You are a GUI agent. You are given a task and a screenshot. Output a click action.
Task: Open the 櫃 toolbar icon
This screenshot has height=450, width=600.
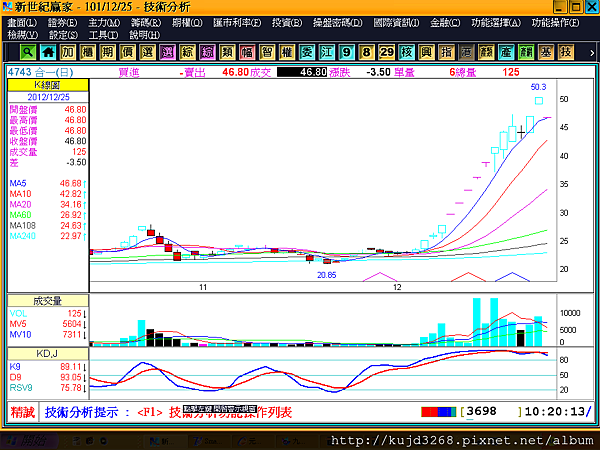coord(88,52)
